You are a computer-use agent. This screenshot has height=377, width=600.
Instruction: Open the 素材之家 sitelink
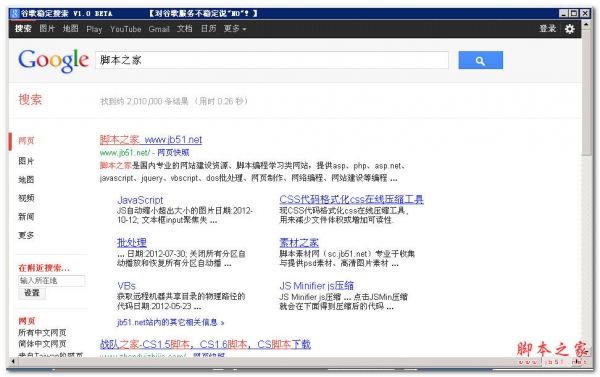pyautogui.click(x=299, y=242)
